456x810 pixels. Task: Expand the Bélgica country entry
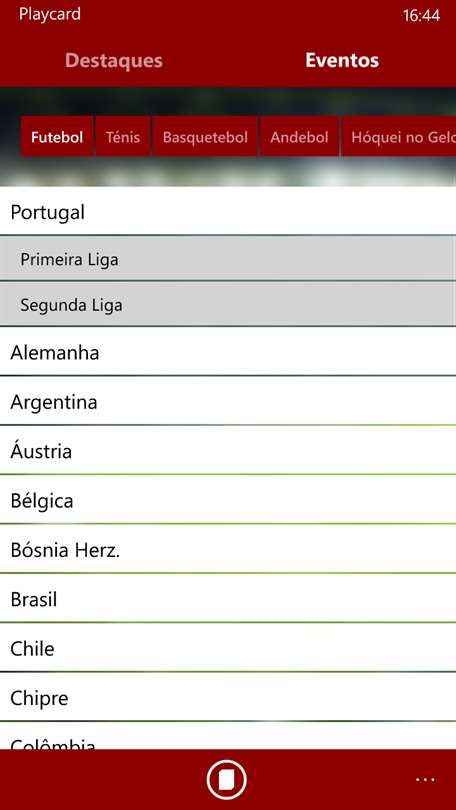228,500
